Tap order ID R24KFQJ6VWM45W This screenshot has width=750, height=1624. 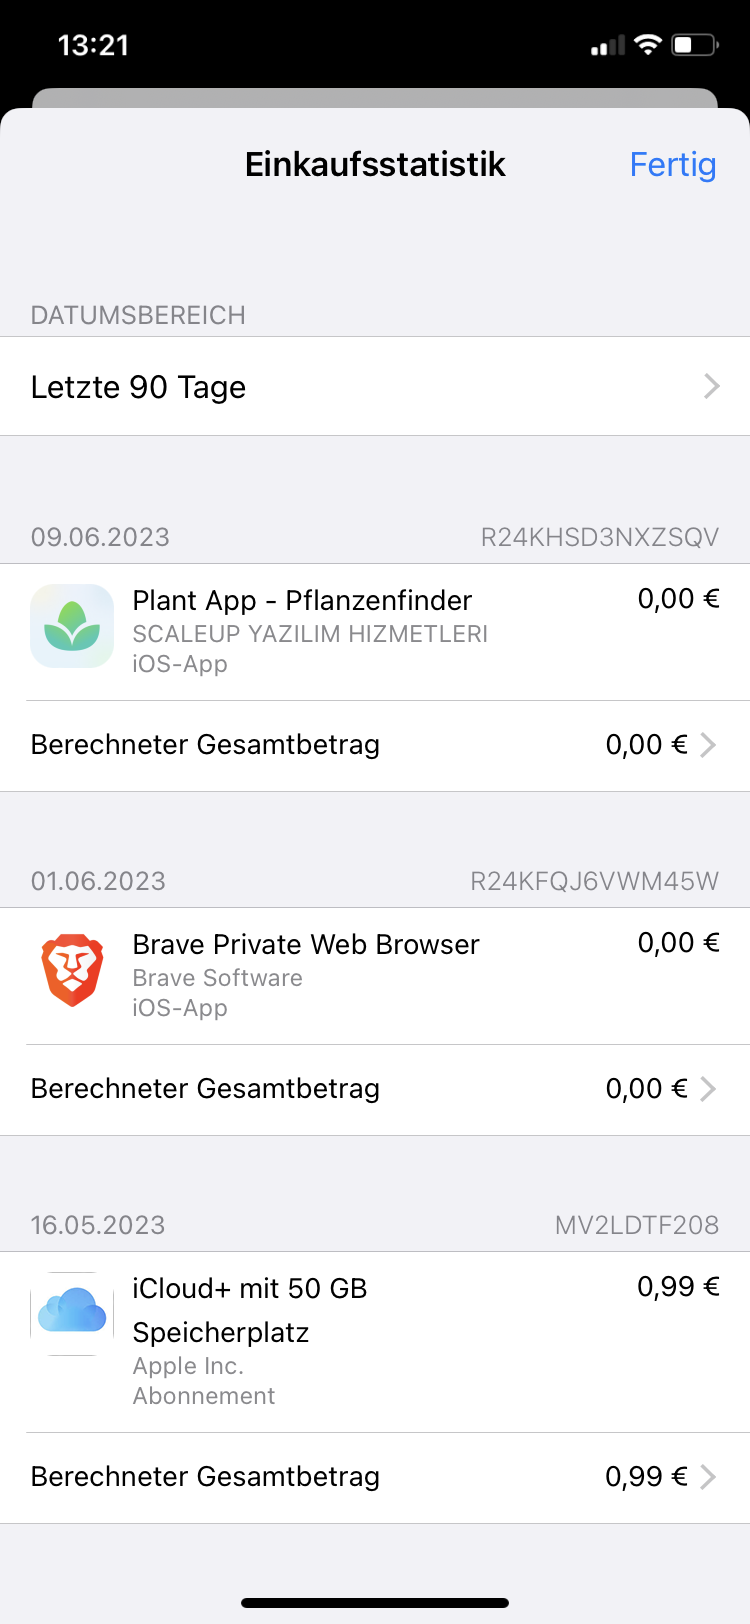click(594, 882)
